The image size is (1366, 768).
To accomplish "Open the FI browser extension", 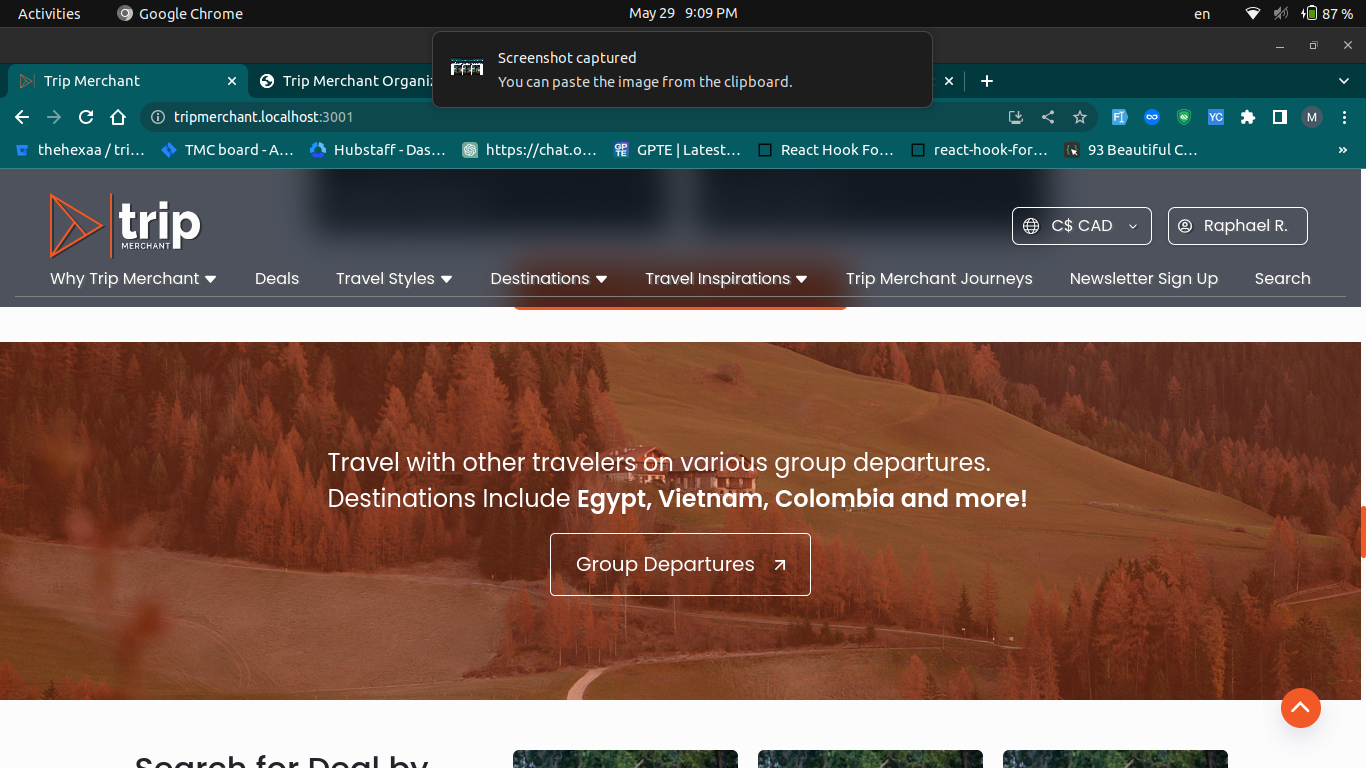I will [x=1120, y=117].
